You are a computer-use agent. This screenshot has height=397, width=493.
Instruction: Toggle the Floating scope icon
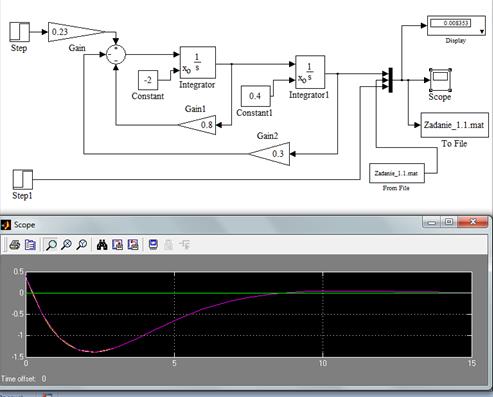point(153,245)
